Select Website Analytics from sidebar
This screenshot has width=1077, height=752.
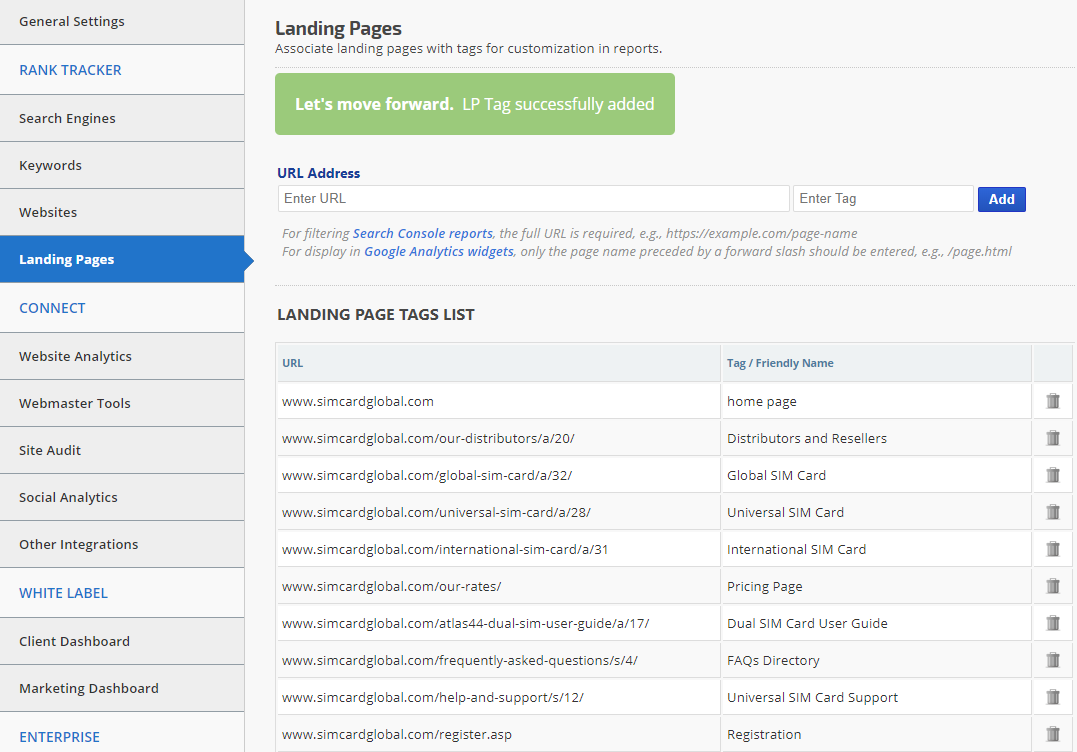pos(75,357)
